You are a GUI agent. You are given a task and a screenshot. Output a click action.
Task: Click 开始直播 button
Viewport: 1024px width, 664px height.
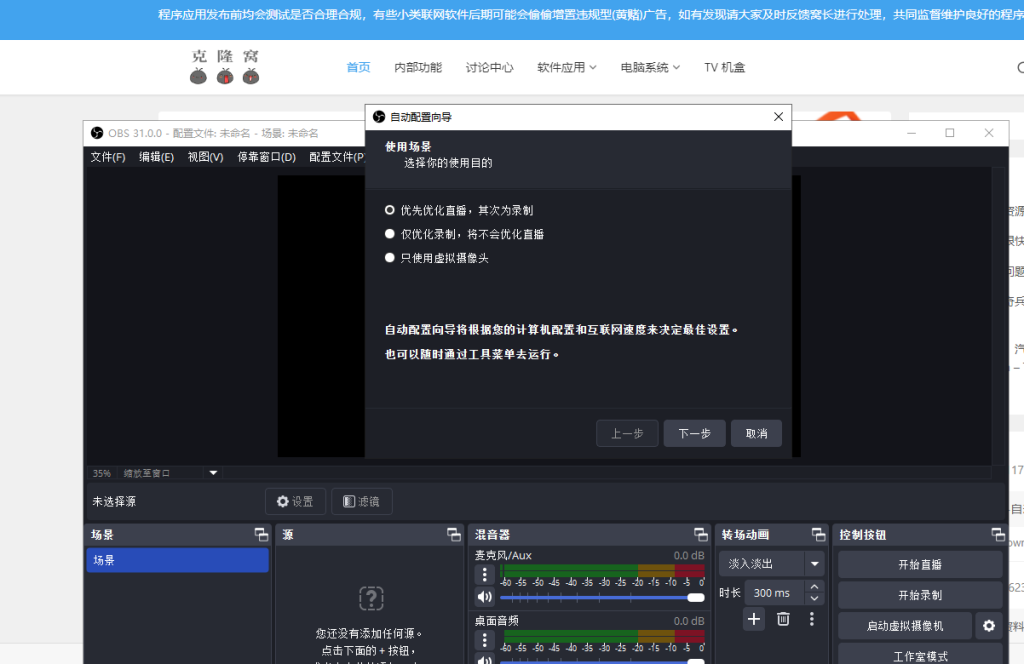[920, 565]
